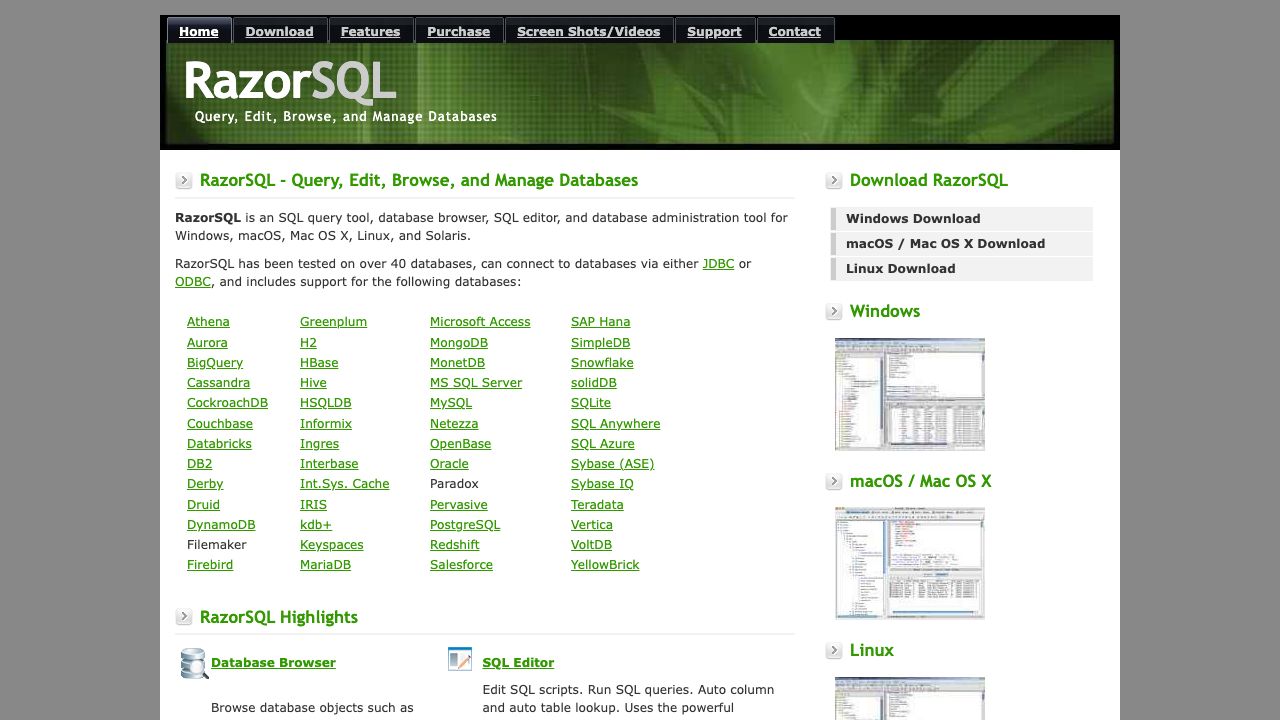Viewport: 1280px width, 720px height.
Task: Click the Hive link
Action: point(313,383)
